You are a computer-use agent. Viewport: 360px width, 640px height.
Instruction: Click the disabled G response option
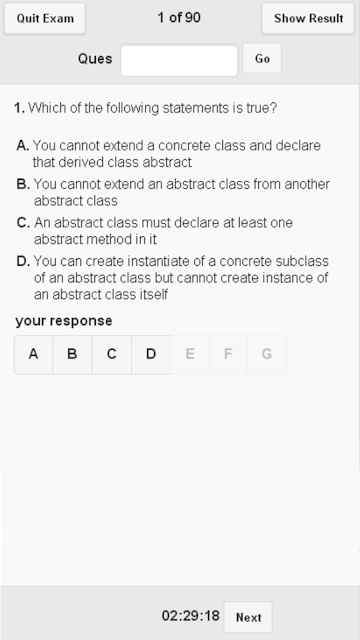[267, 354]
